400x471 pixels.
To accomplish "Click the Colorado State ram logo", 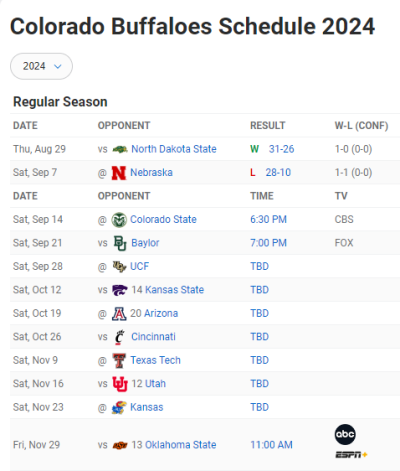I will 119,220.
